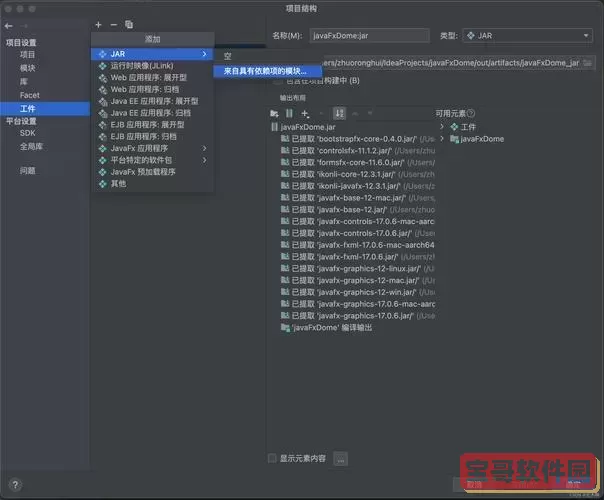
Task: Open Facet in the sidebar
Action: point(30,95)
